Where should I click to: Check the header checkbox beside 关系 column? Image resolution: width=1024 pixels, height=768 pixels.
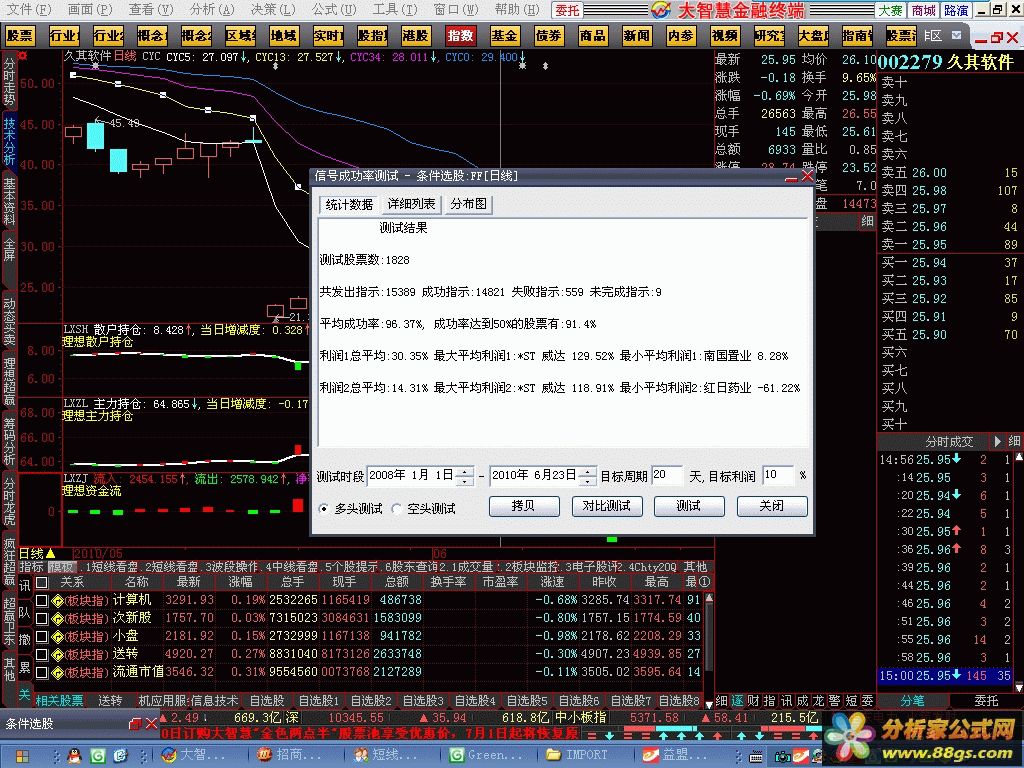tap(42, 582)
